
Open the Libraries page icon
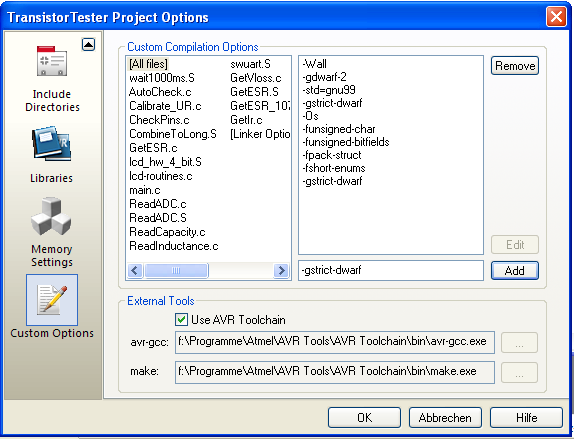pyautogui.click(x=52, y=145)
